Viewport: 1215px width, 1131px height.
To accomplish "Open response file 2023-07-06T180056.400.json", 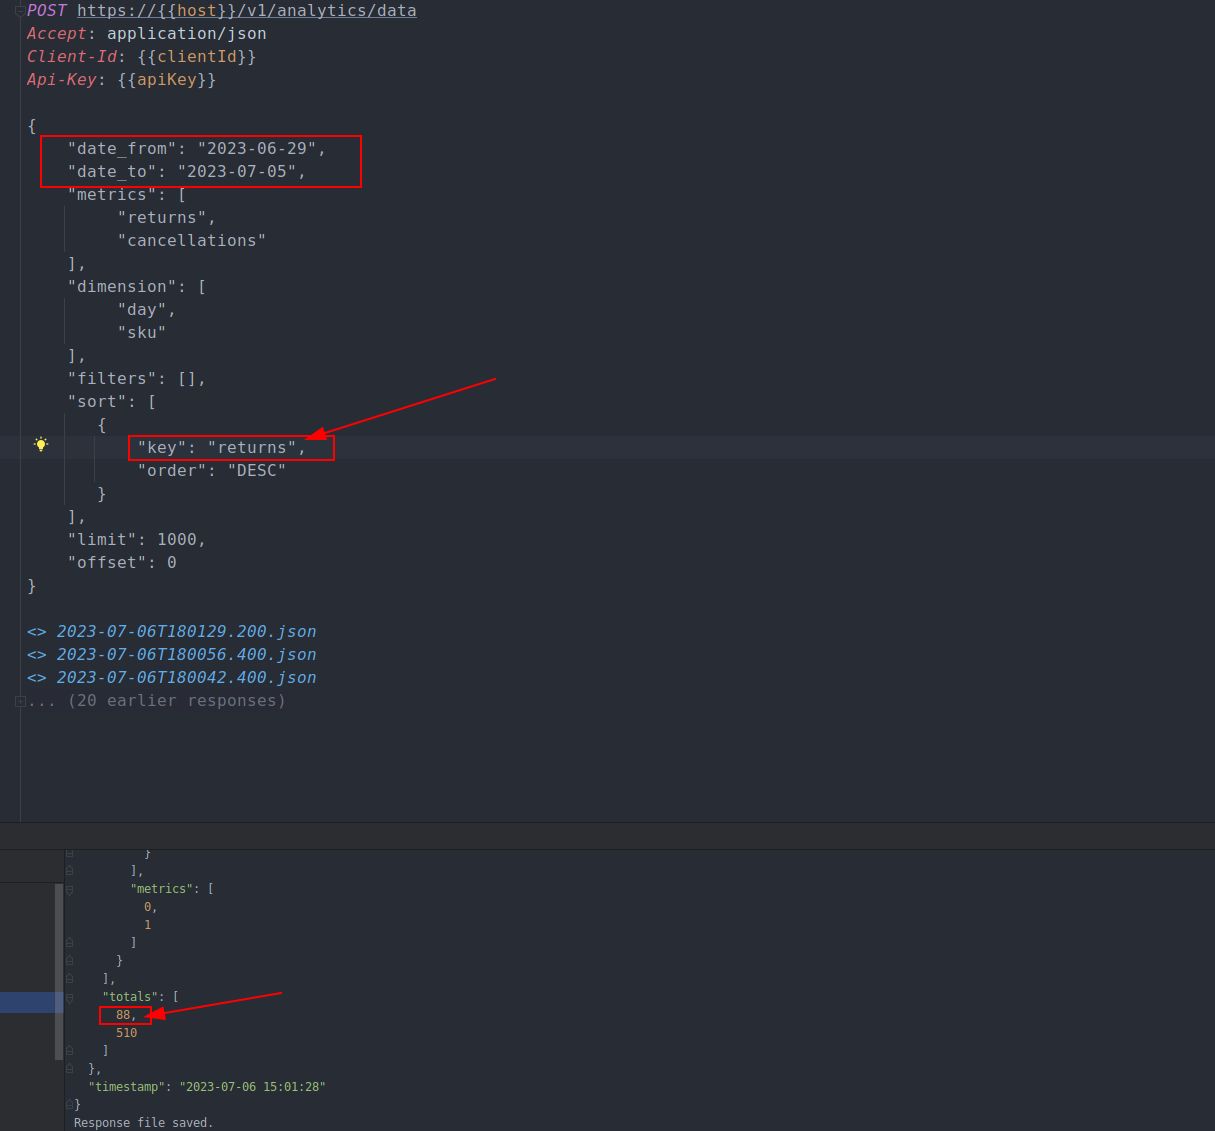I will point(186,655).
